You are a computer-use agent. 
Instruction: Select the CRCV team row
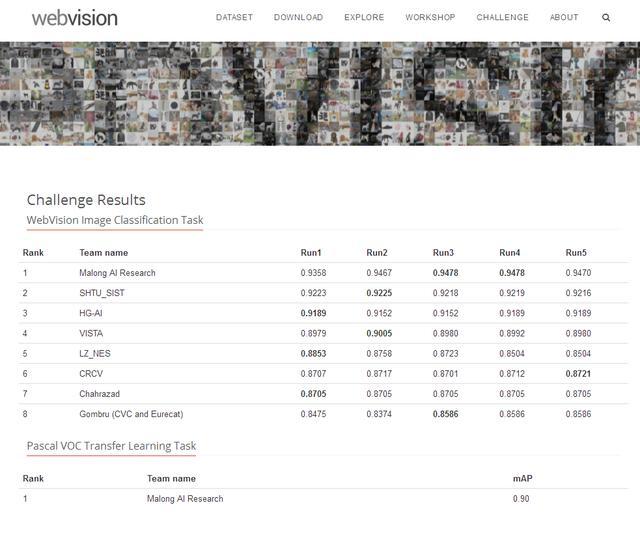click(323, 373)
